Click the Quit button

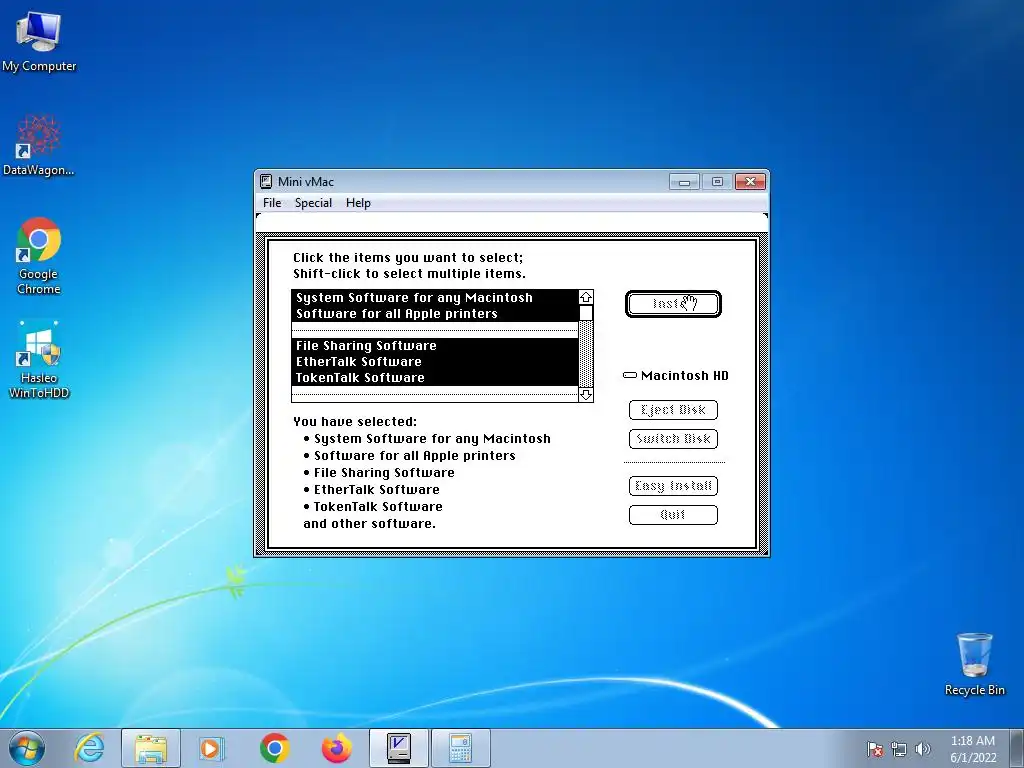click(x=673, y=515)
